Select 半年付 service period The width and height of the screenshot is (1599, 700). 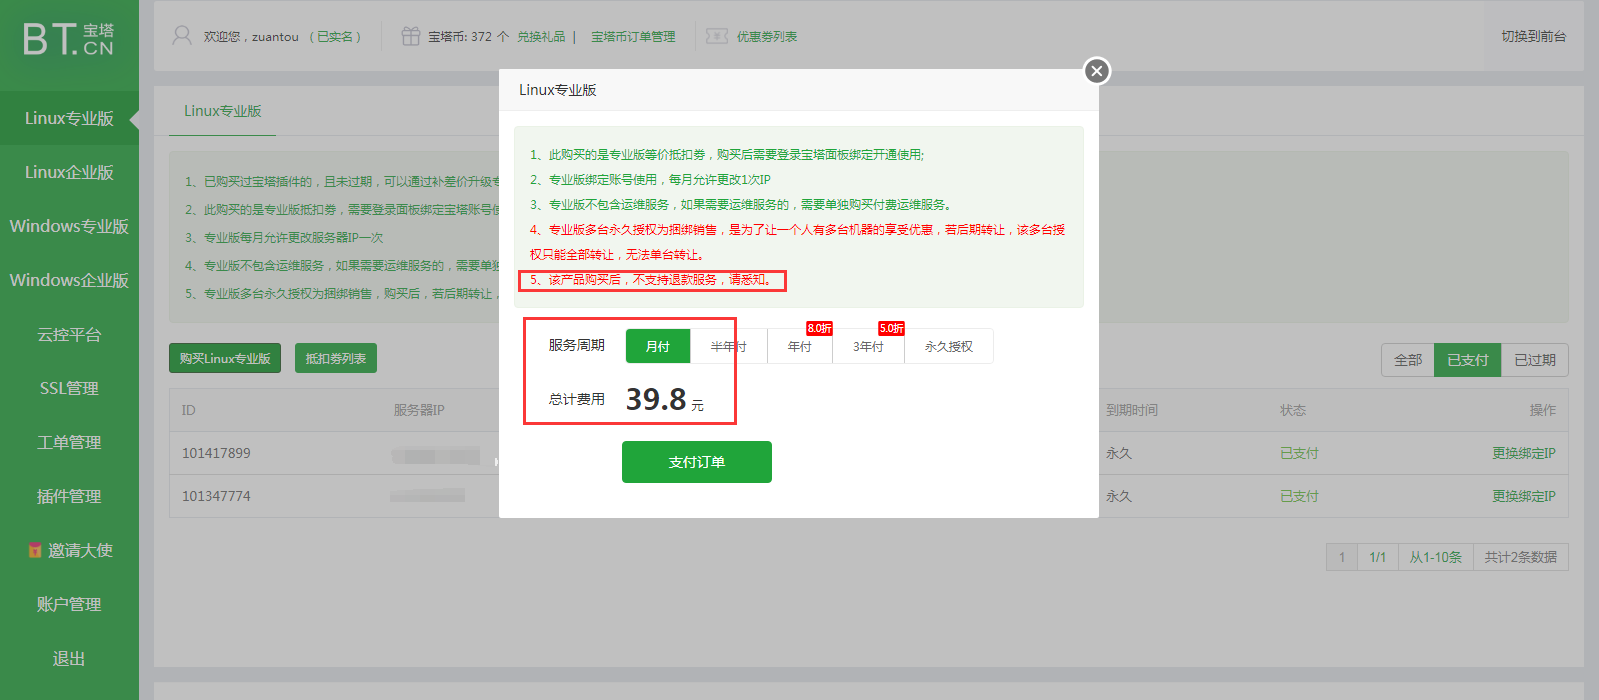tap(729, 346)
